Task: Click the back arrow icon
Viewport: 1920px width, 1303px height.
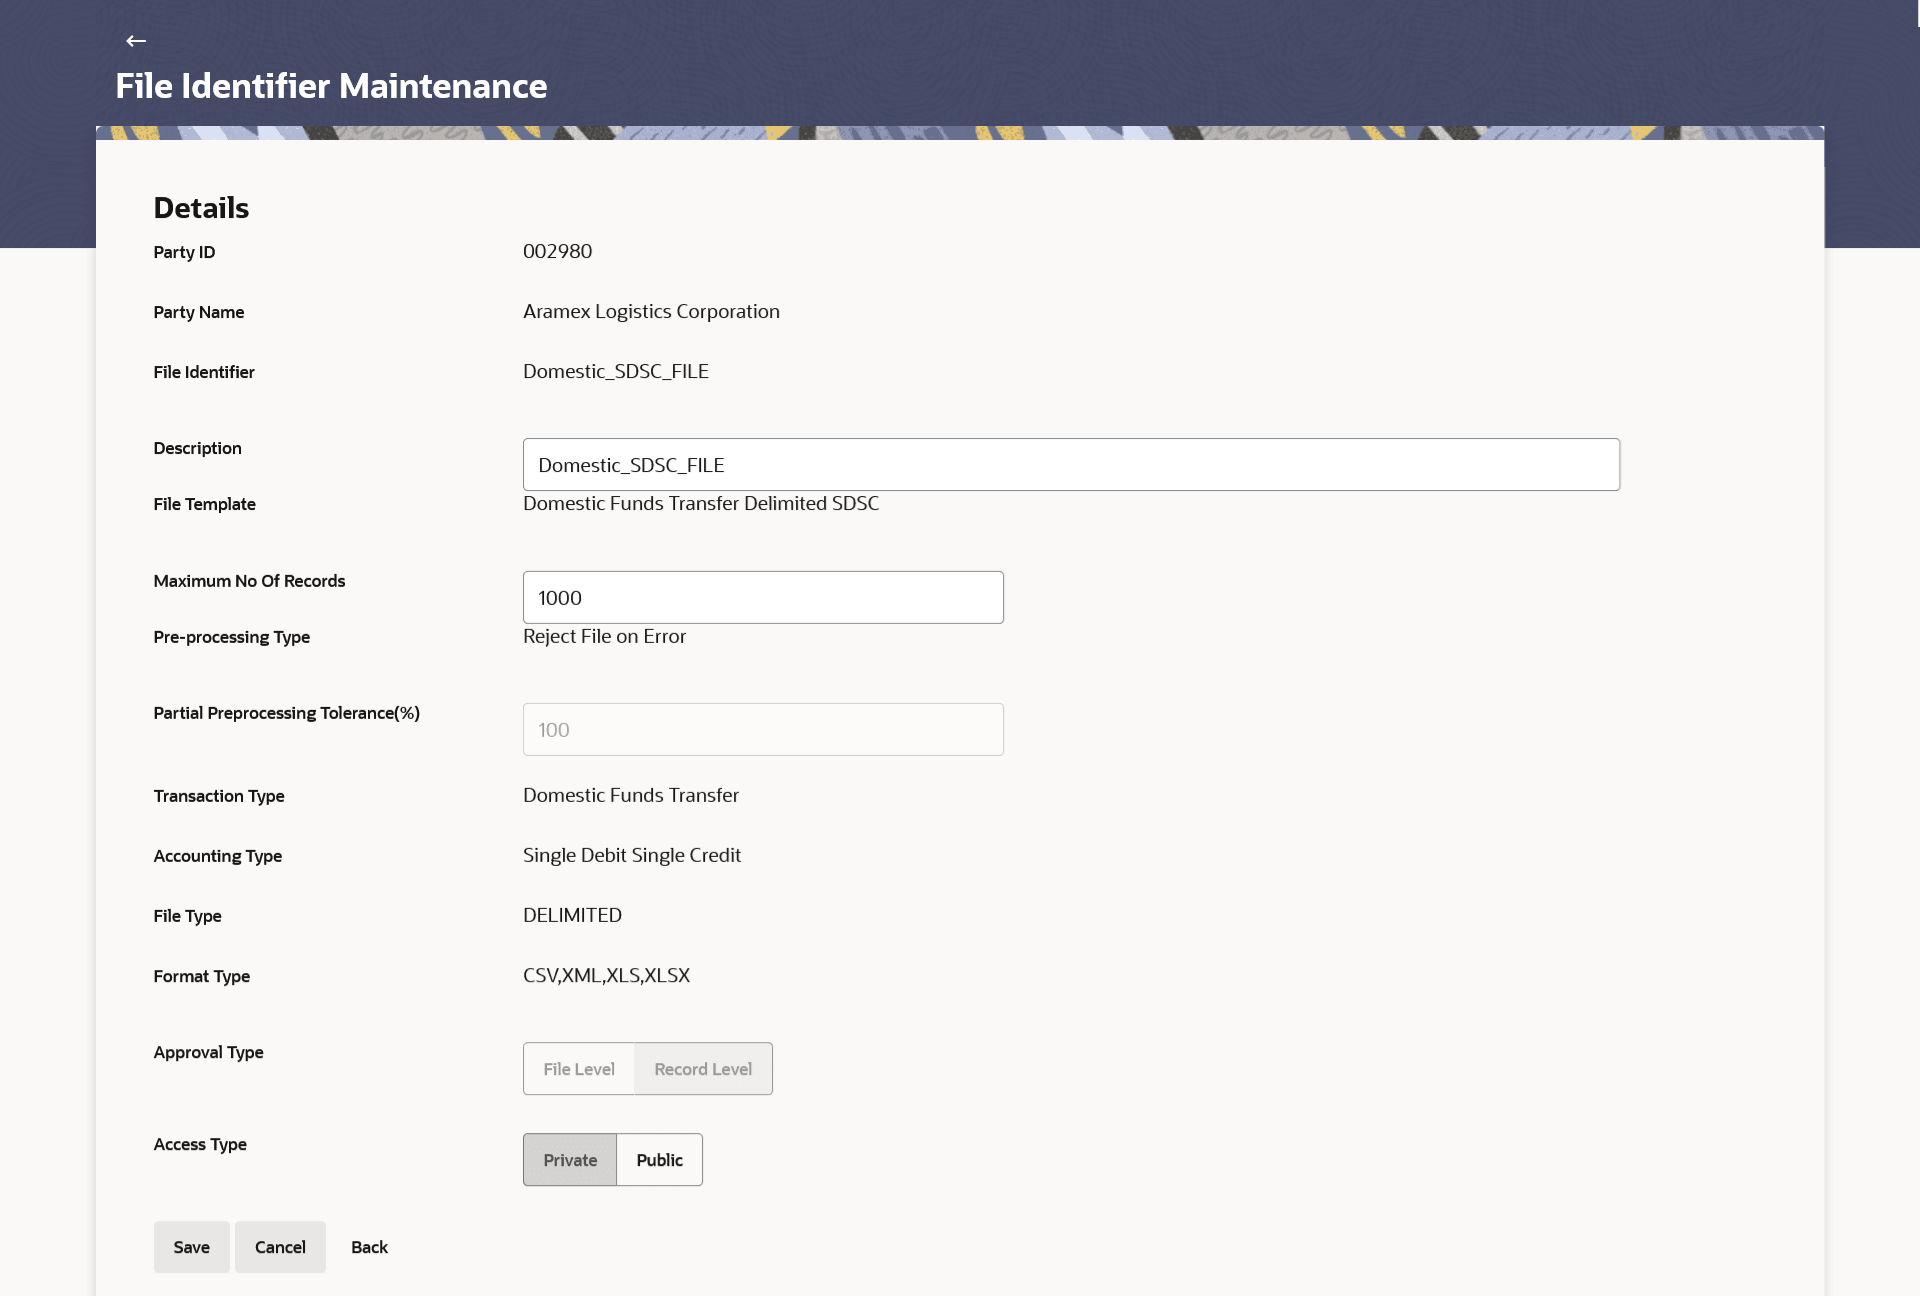Action: [136, 41]
